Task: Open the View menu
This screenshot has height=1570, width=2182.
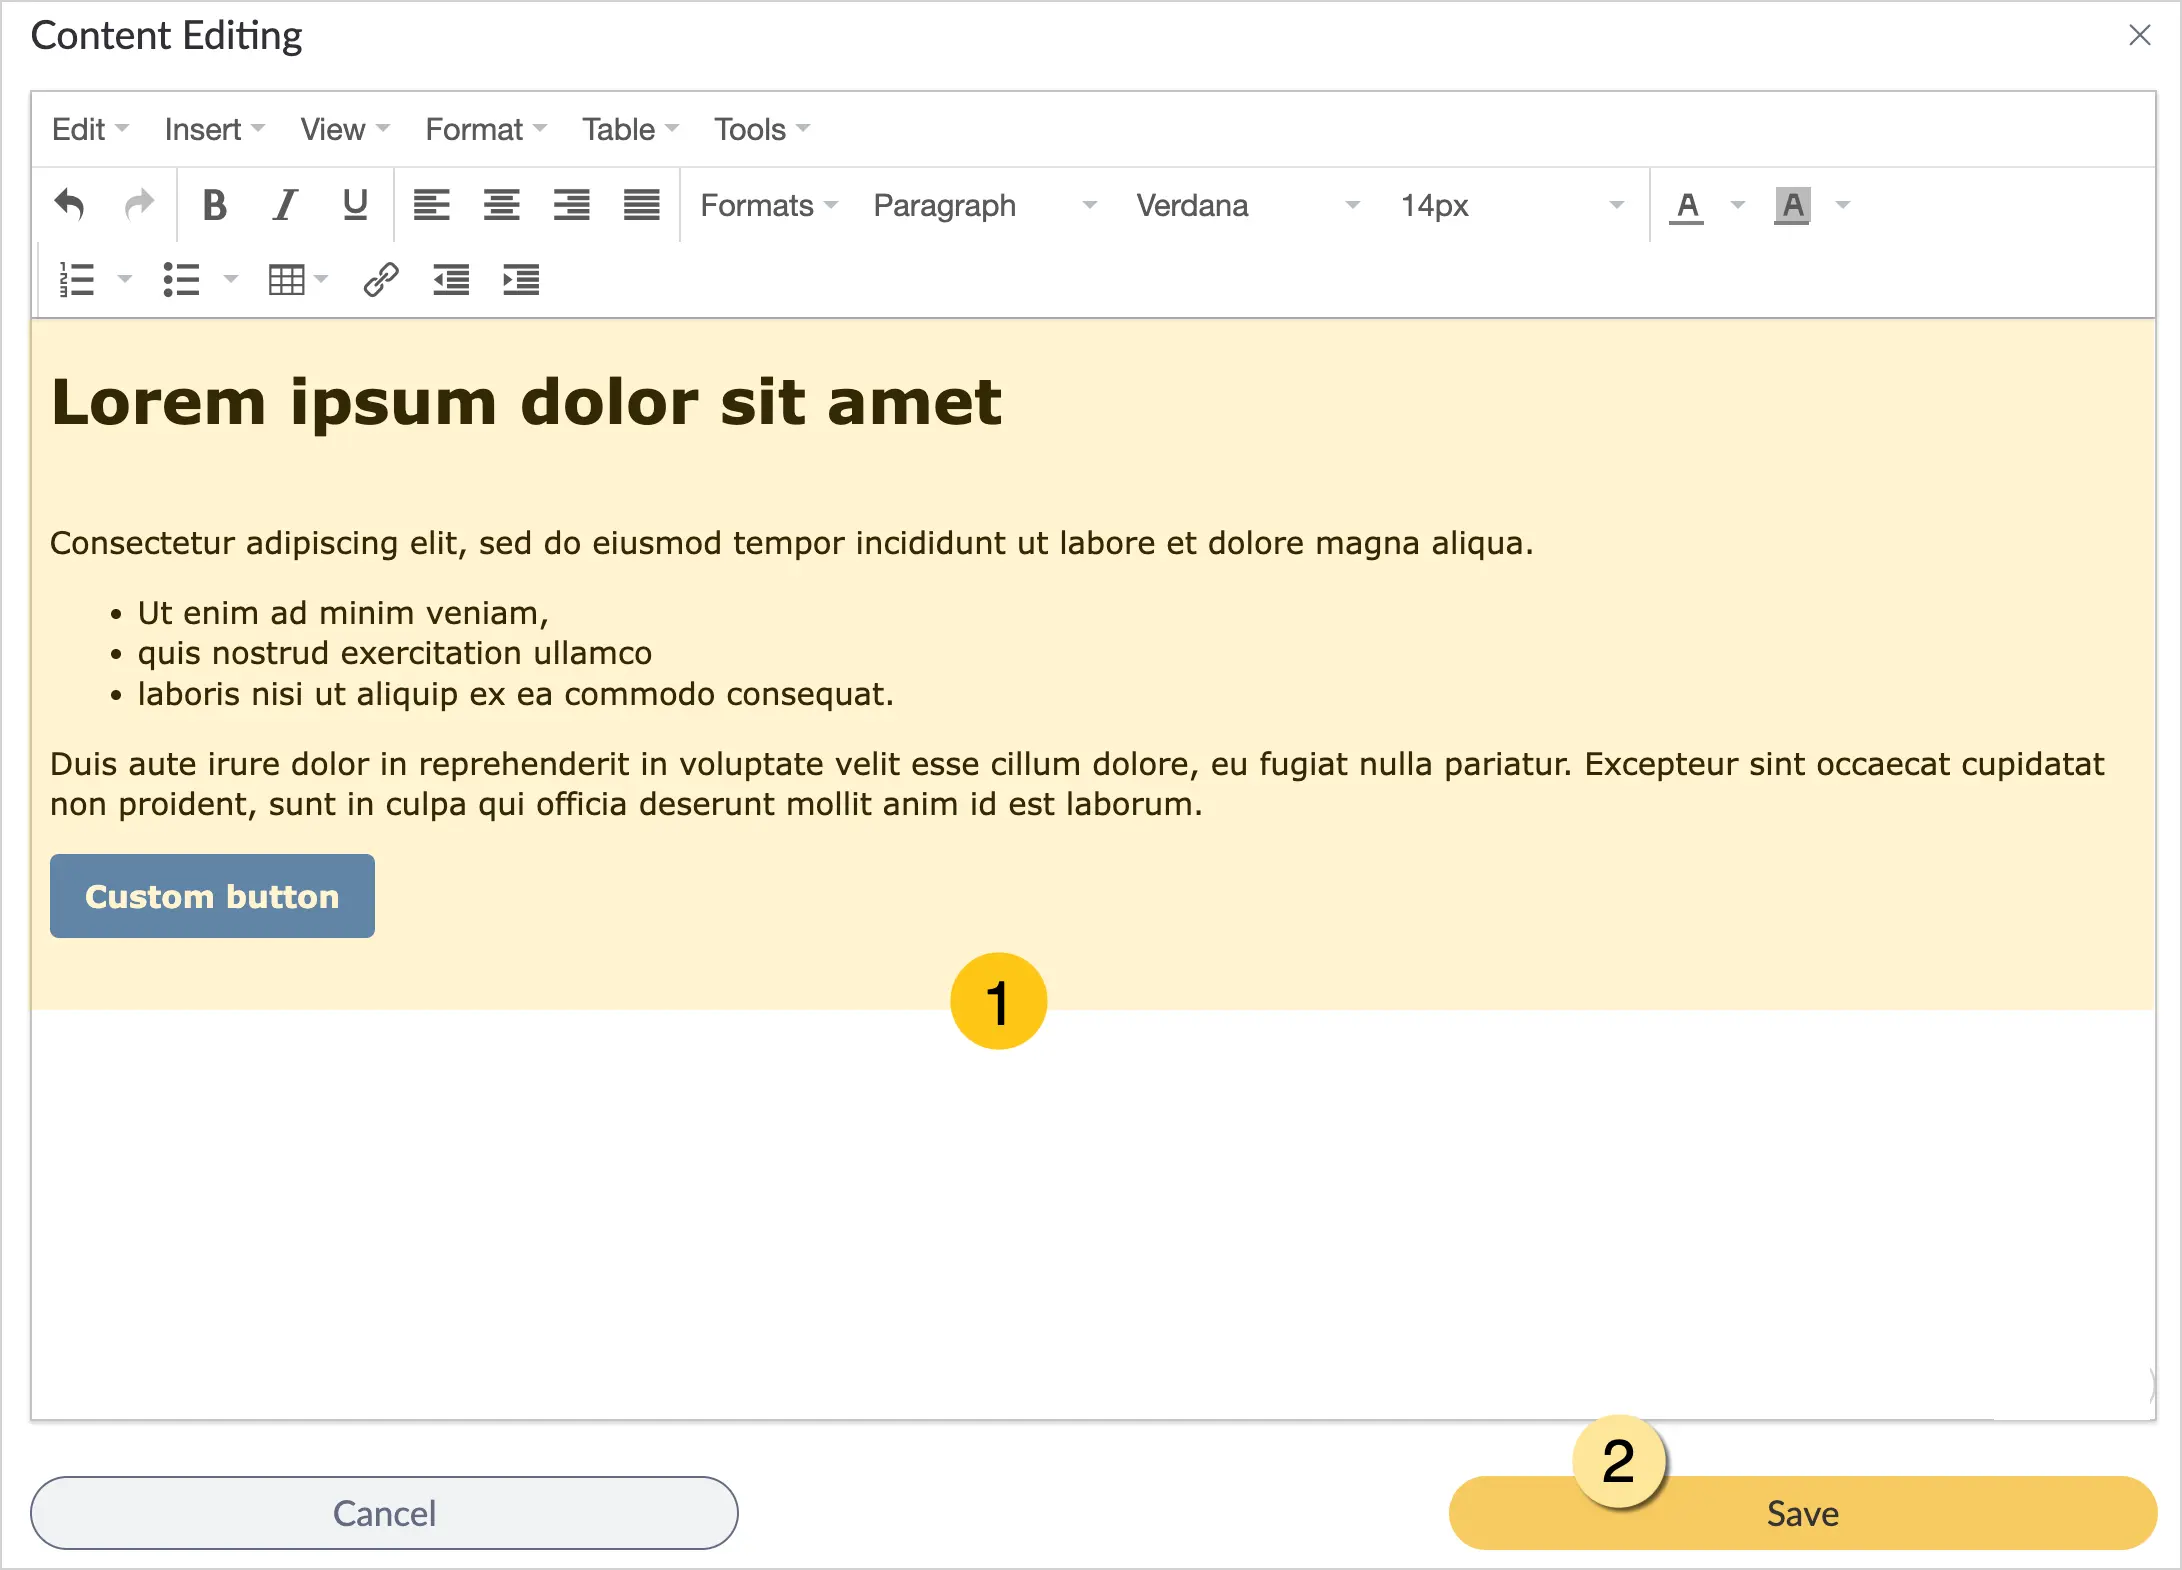Action: click(345, 129)
